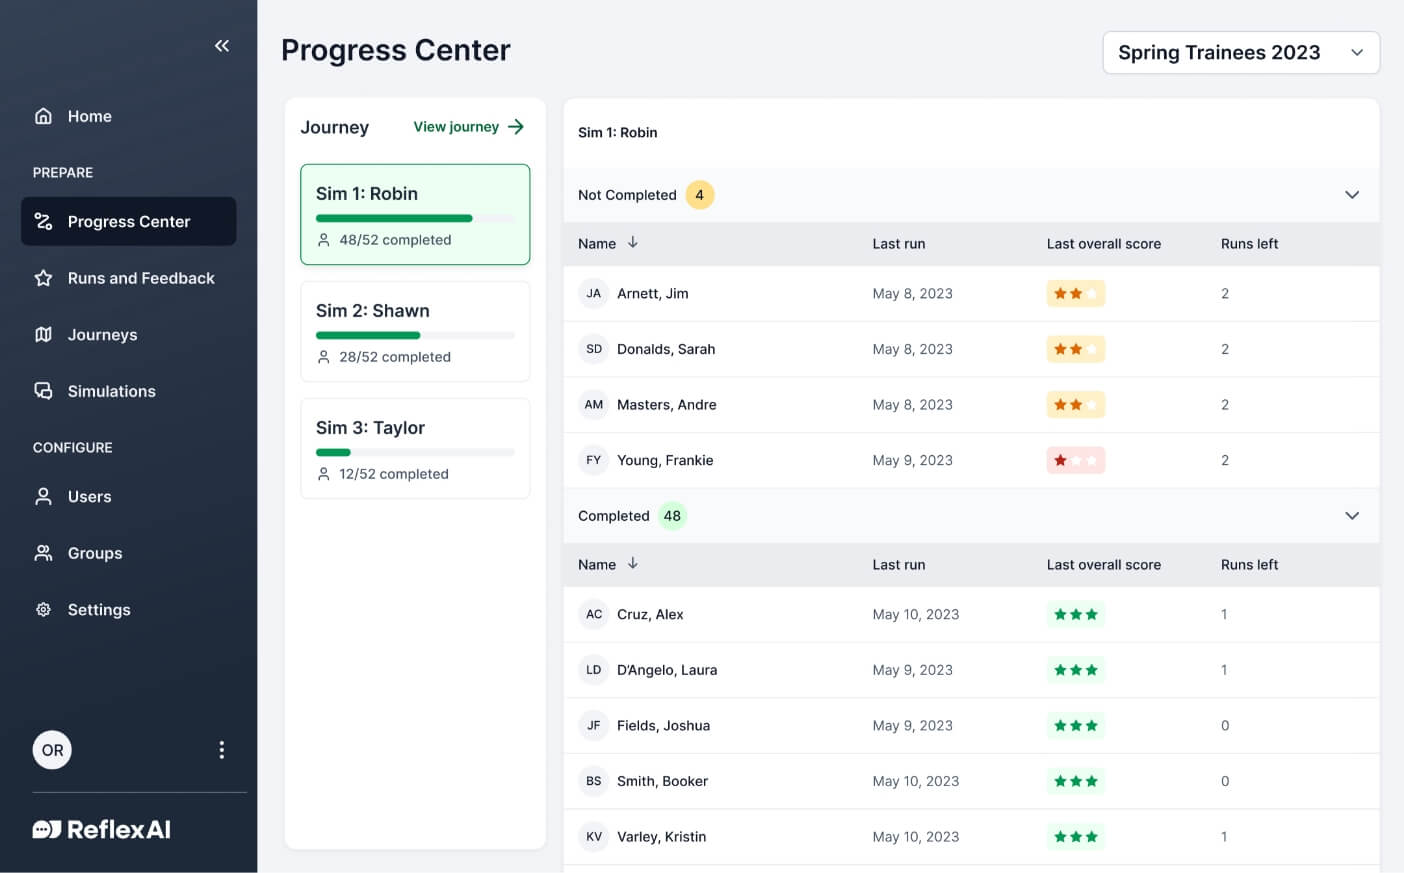Click the red one-star score for Young, Frankie
The image size is (1404, 873).
click(1076, 460)
